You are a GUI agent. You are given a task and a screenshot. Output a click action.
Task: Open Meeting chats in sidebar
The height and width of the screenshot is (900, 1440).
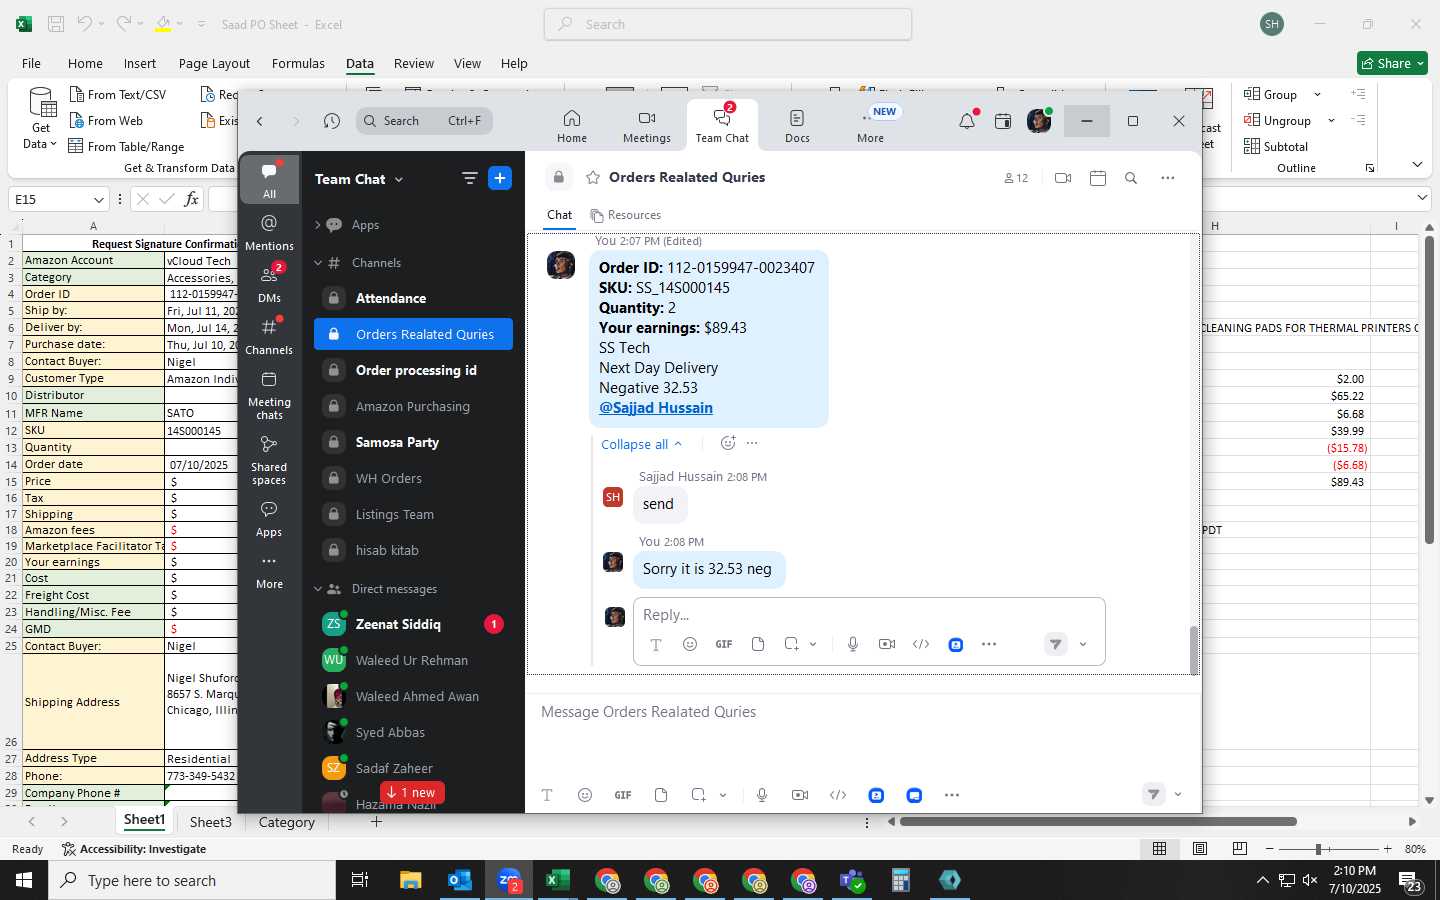coord(269,394)
